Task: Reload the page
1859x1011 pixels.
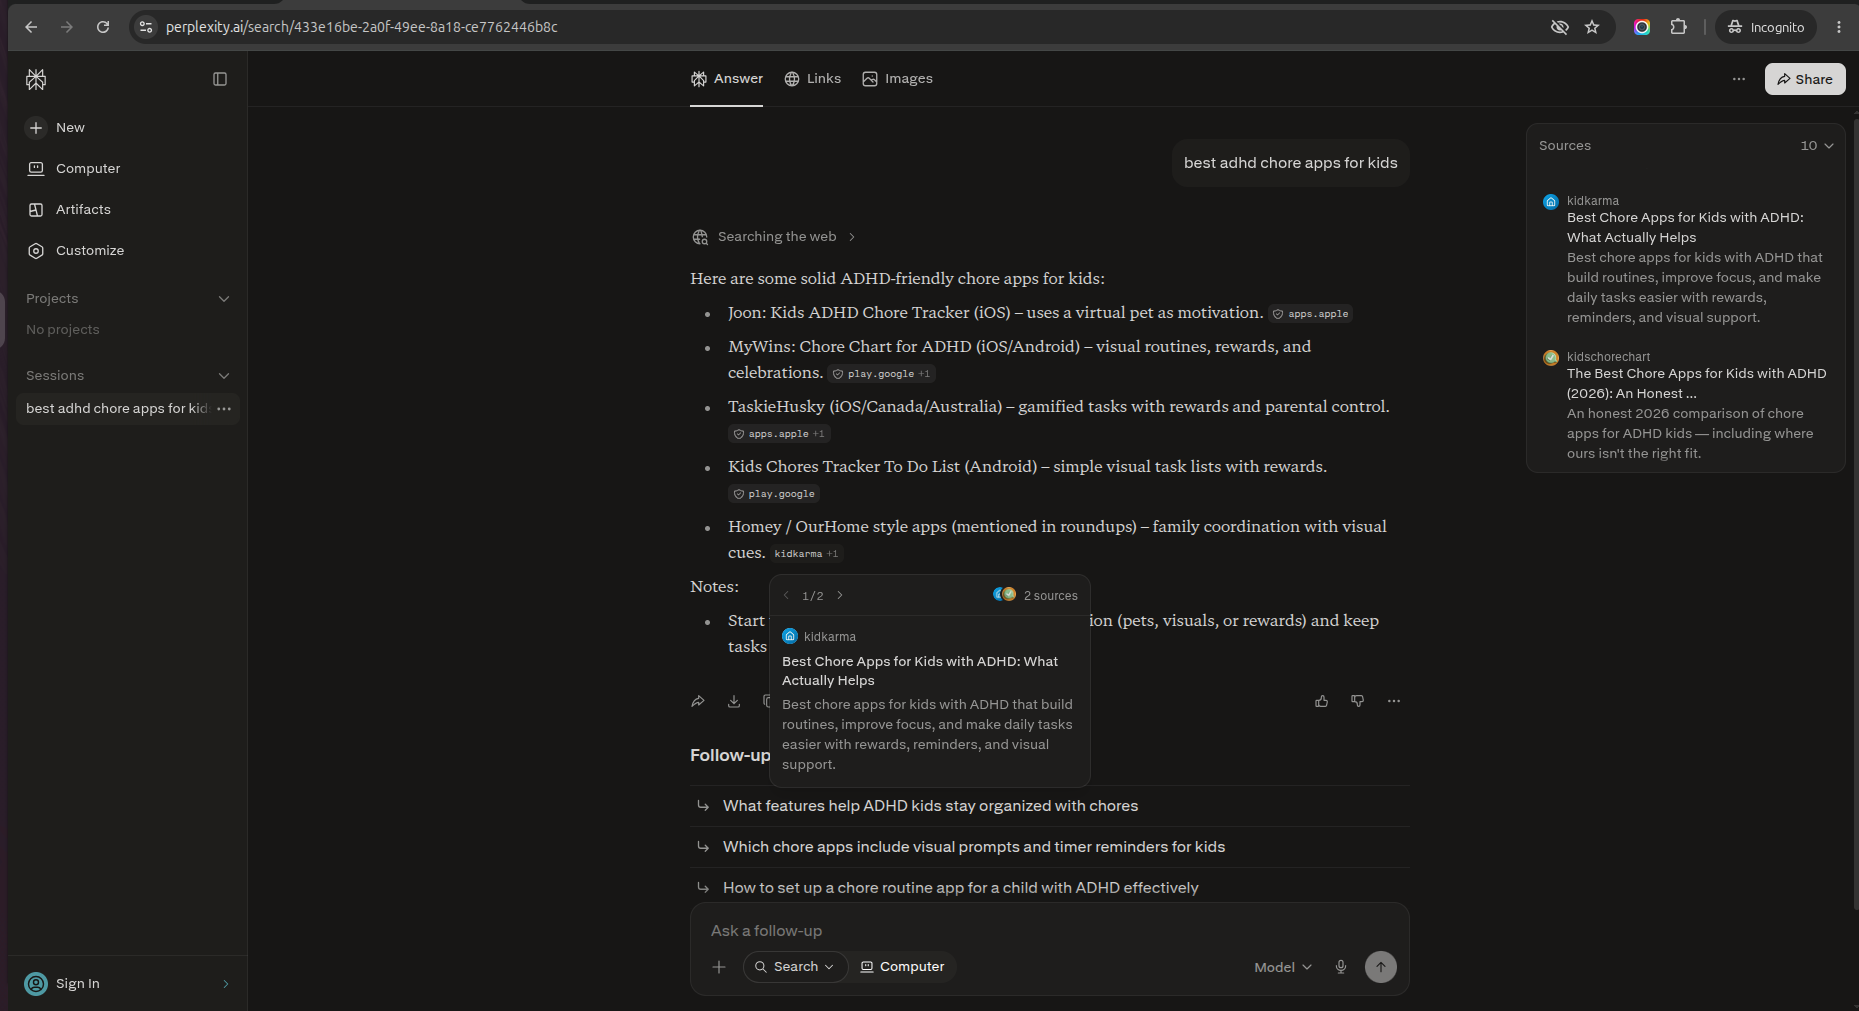Action: coord(103,27)
